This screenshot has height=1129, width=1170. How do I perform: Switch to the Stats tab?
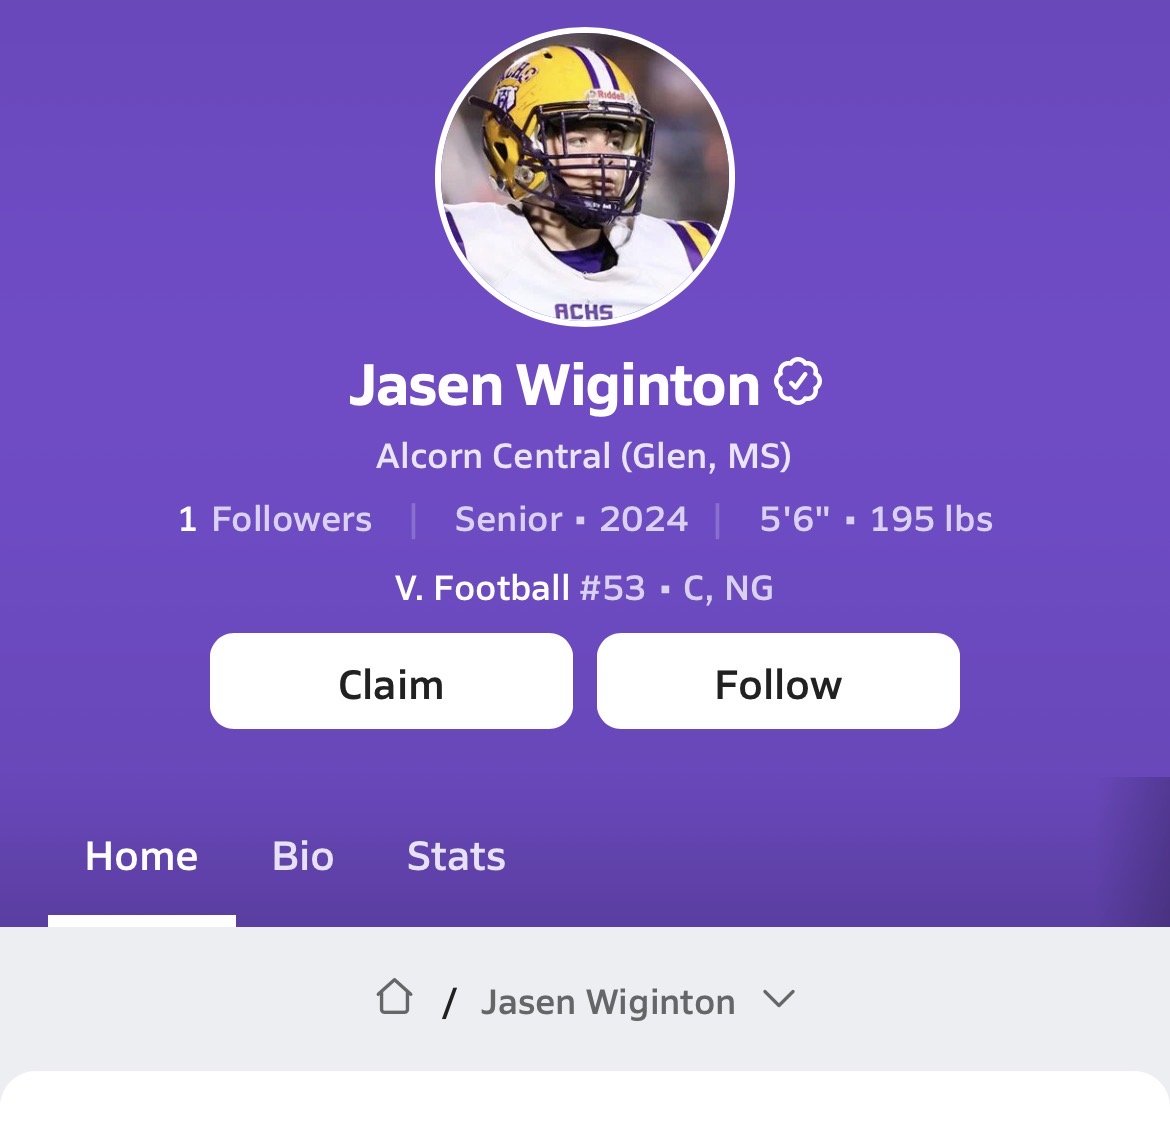pos(456,856)
